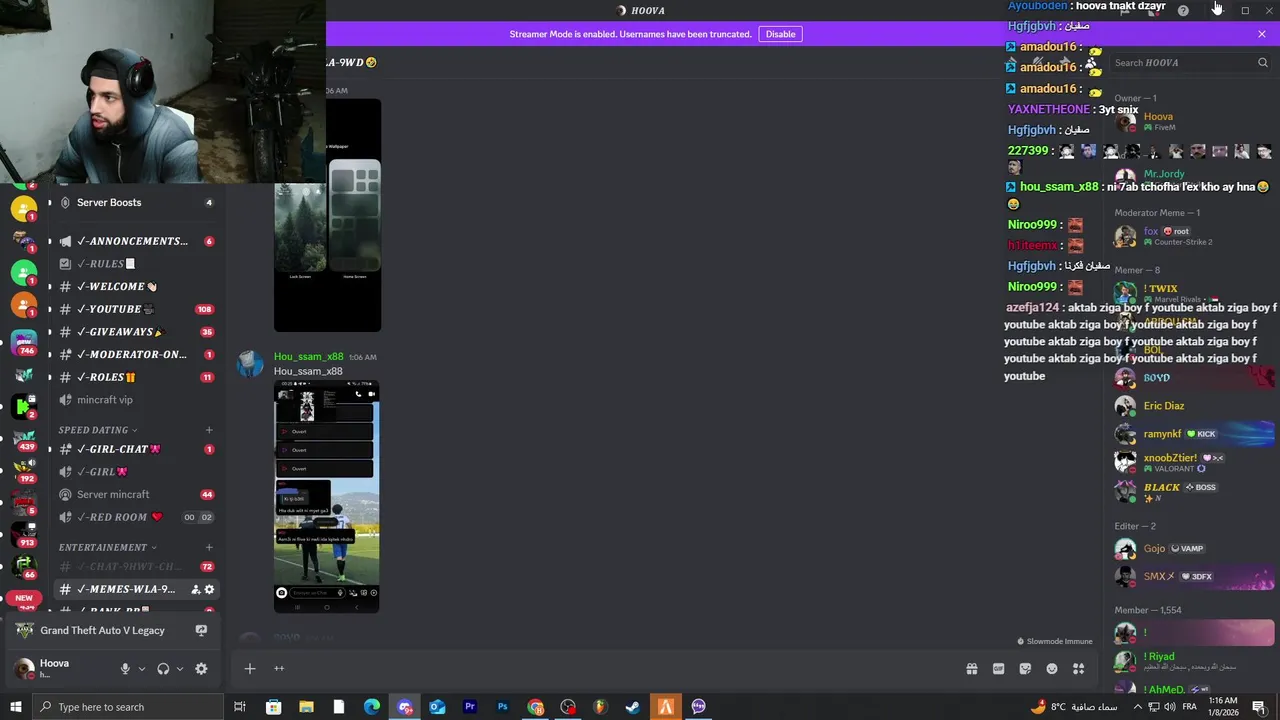Join the mincraft vip voice channel
This screenshot has width=1280, height=720.
[x=134, y=400]
